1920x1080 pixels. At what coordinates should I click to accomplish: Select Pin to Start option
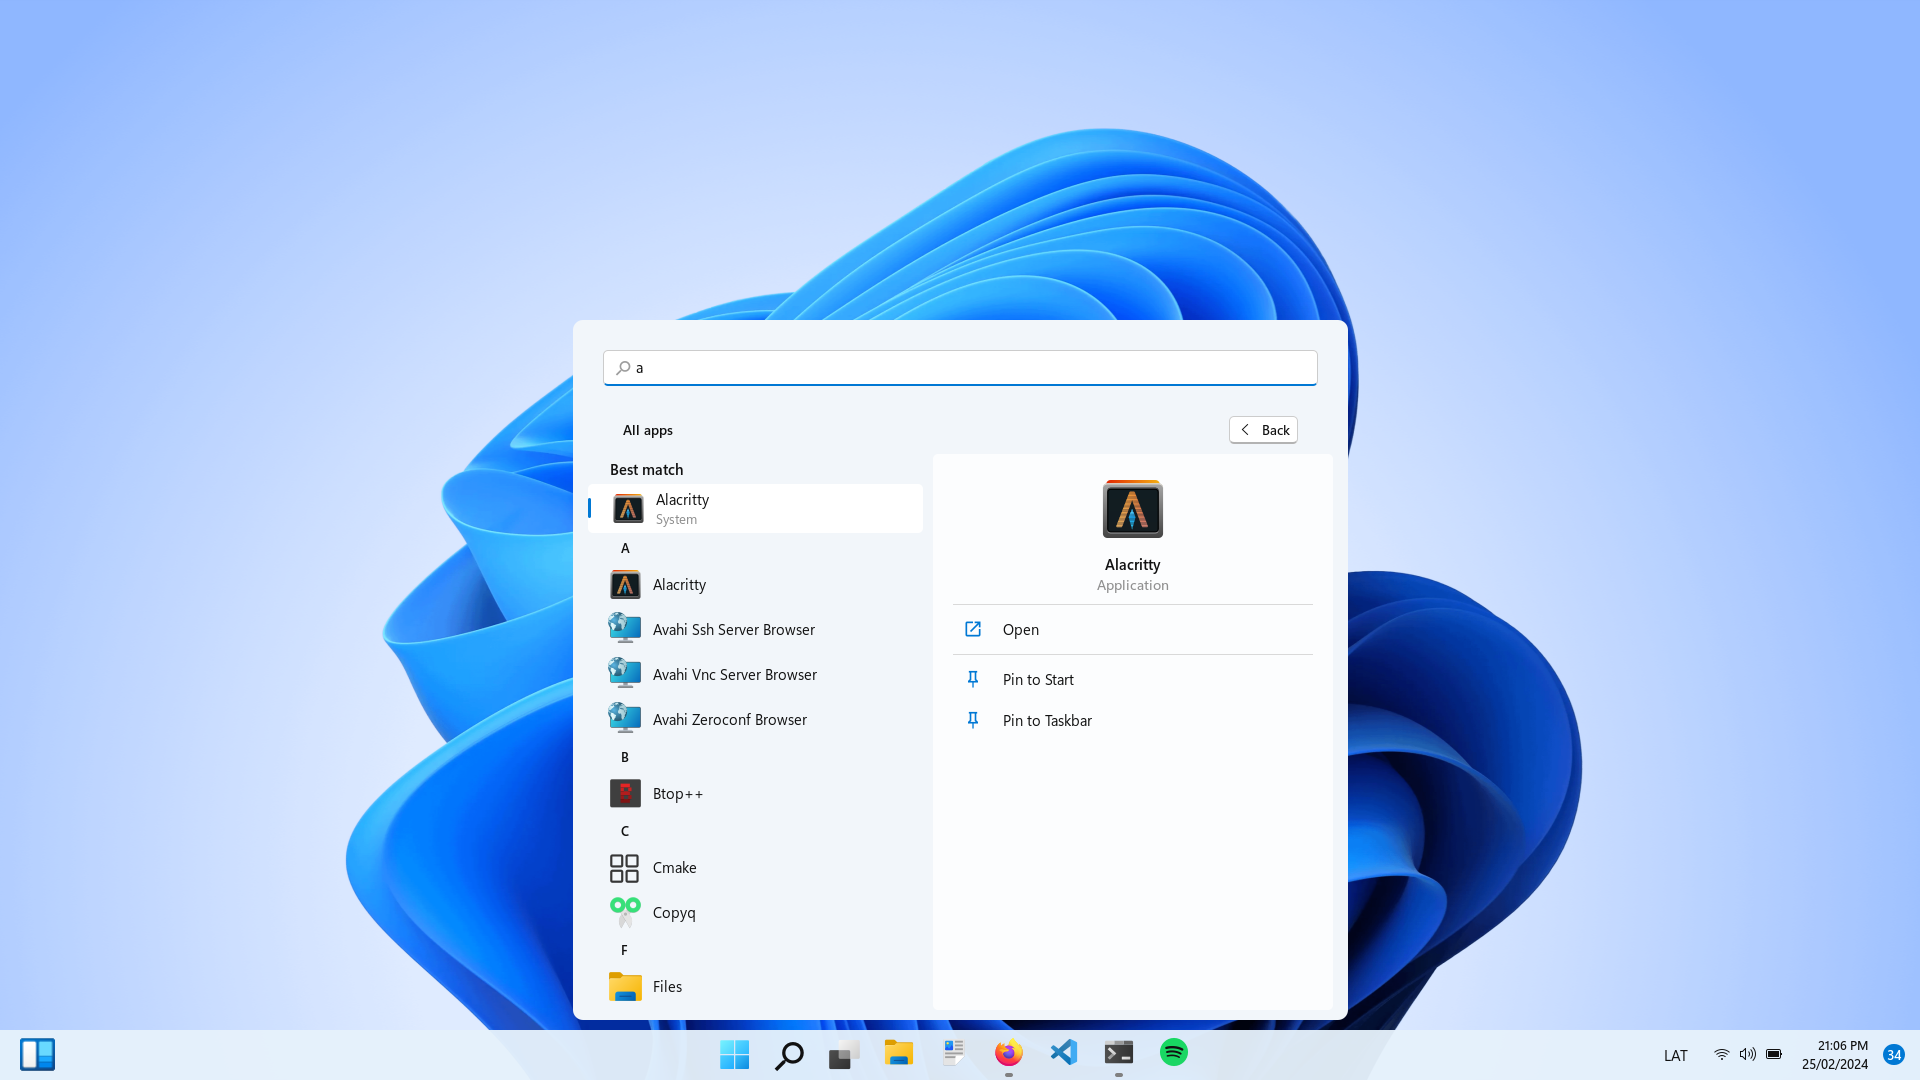click(1037, 679)
